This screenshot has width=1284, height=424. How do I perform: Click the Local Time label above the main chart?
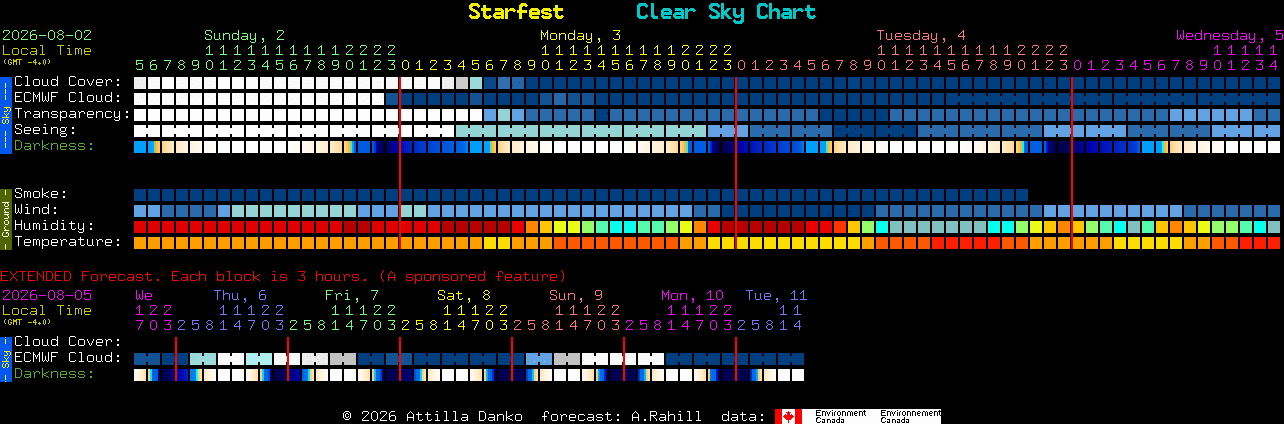pos(47,50)
